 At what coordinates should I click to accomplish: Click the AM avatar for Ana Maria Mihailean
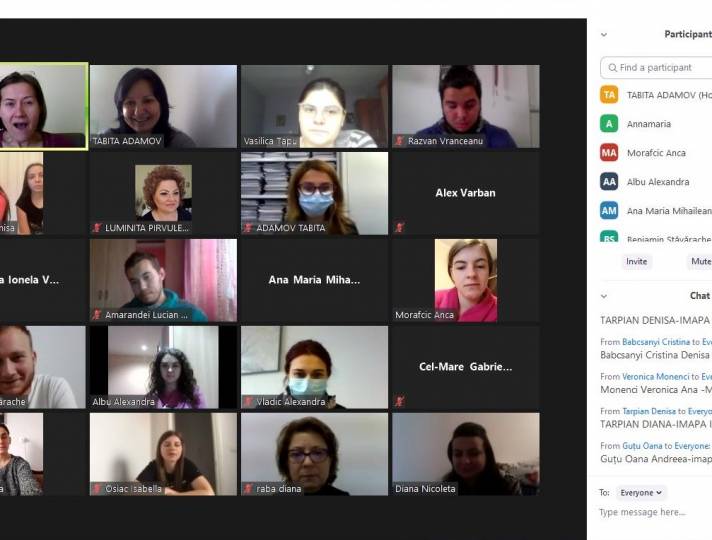tap(609, 211)
